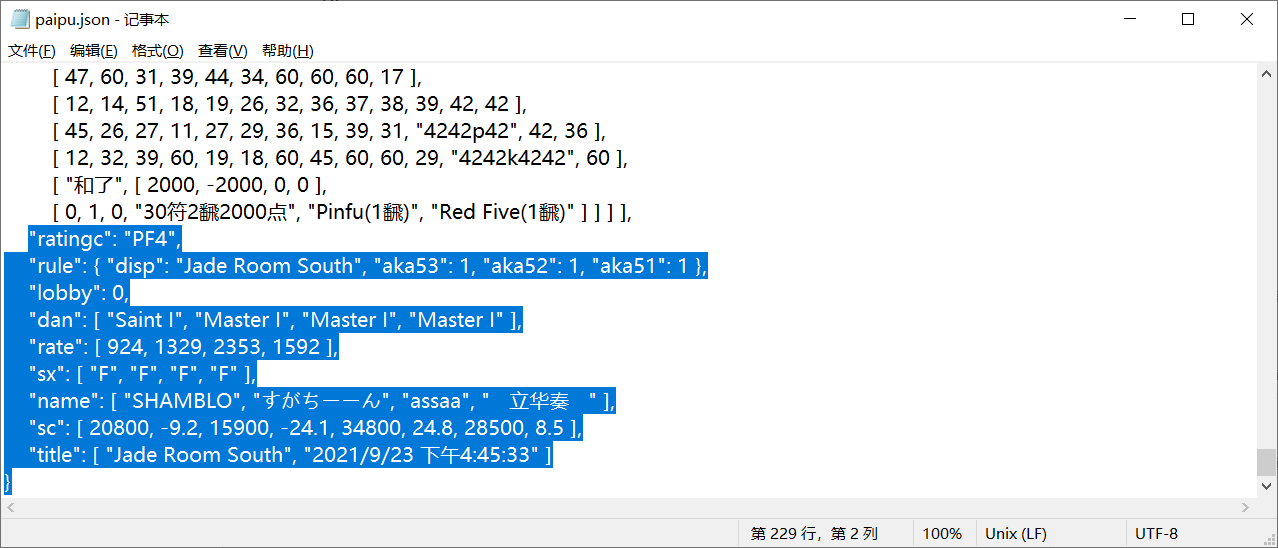Open the 查看(V) menu
The image size is (1278, 548).
tap(223, 51)
